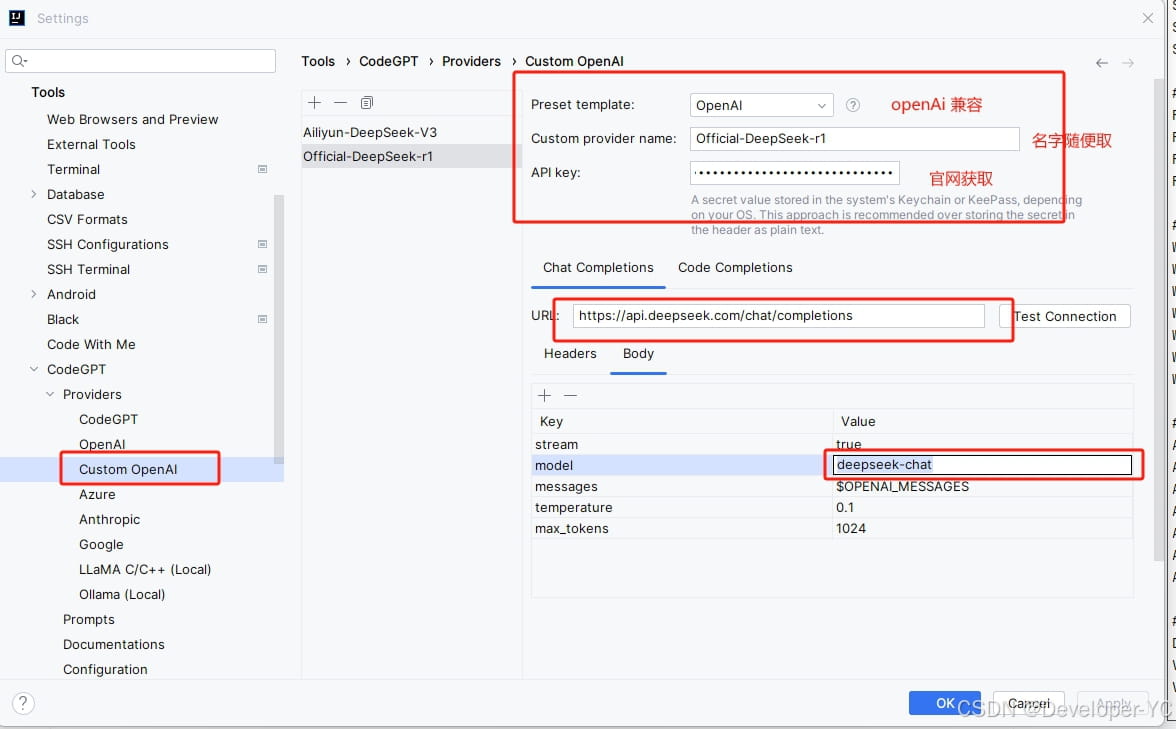The height and width of the screenshot is (729, 1176).
Task: Click the Test Connection button
Action: (x=1065, y=316)
